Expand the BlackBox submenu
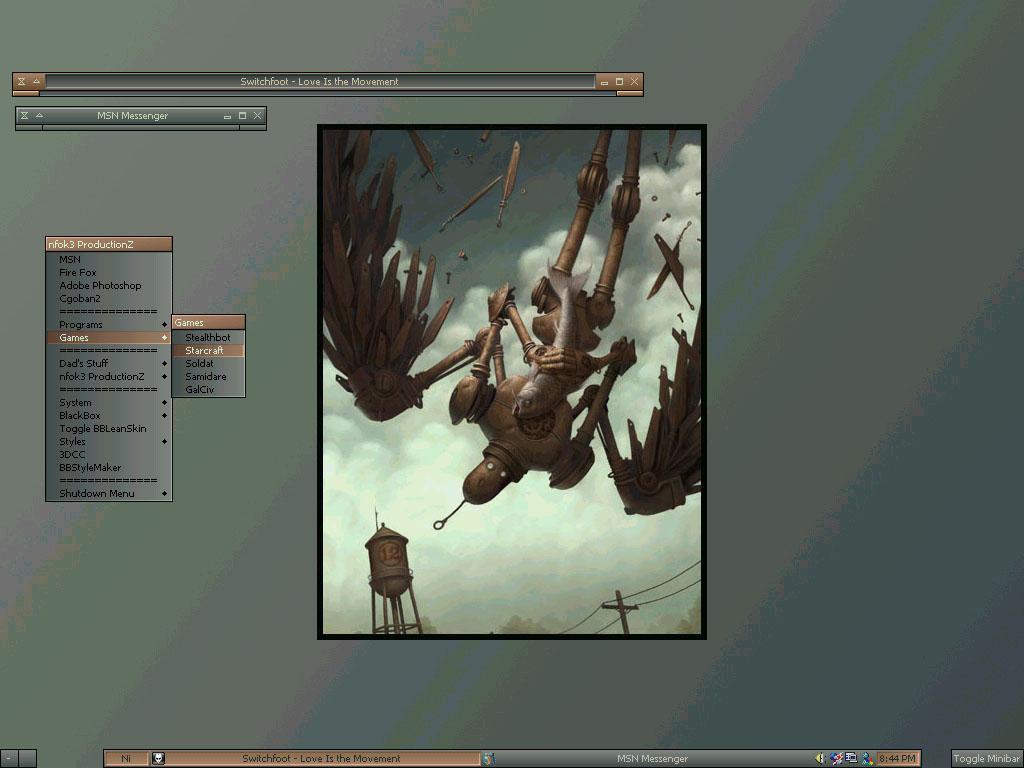 pyautogui.click(x=108, y=415)
